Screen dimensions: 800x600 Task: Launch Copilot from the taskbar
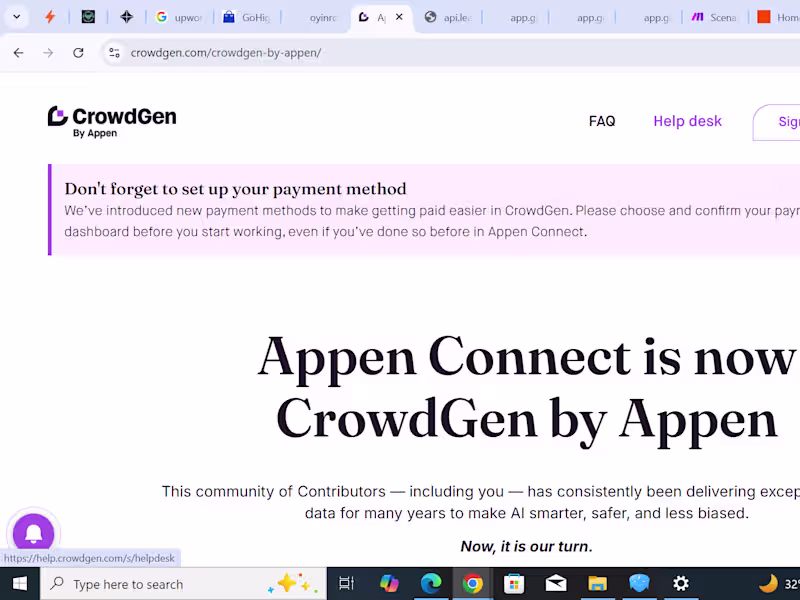coord(389,584)
